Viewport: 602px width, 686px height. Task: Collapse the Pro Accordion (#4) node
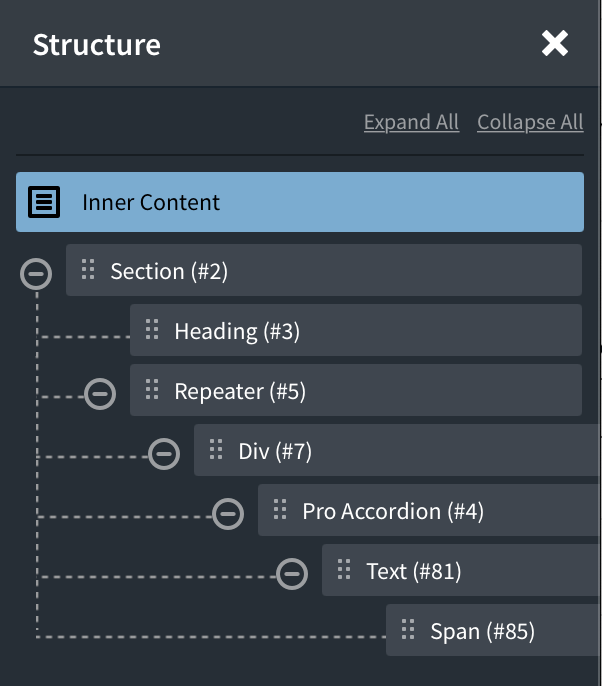(x=228, y=514)
